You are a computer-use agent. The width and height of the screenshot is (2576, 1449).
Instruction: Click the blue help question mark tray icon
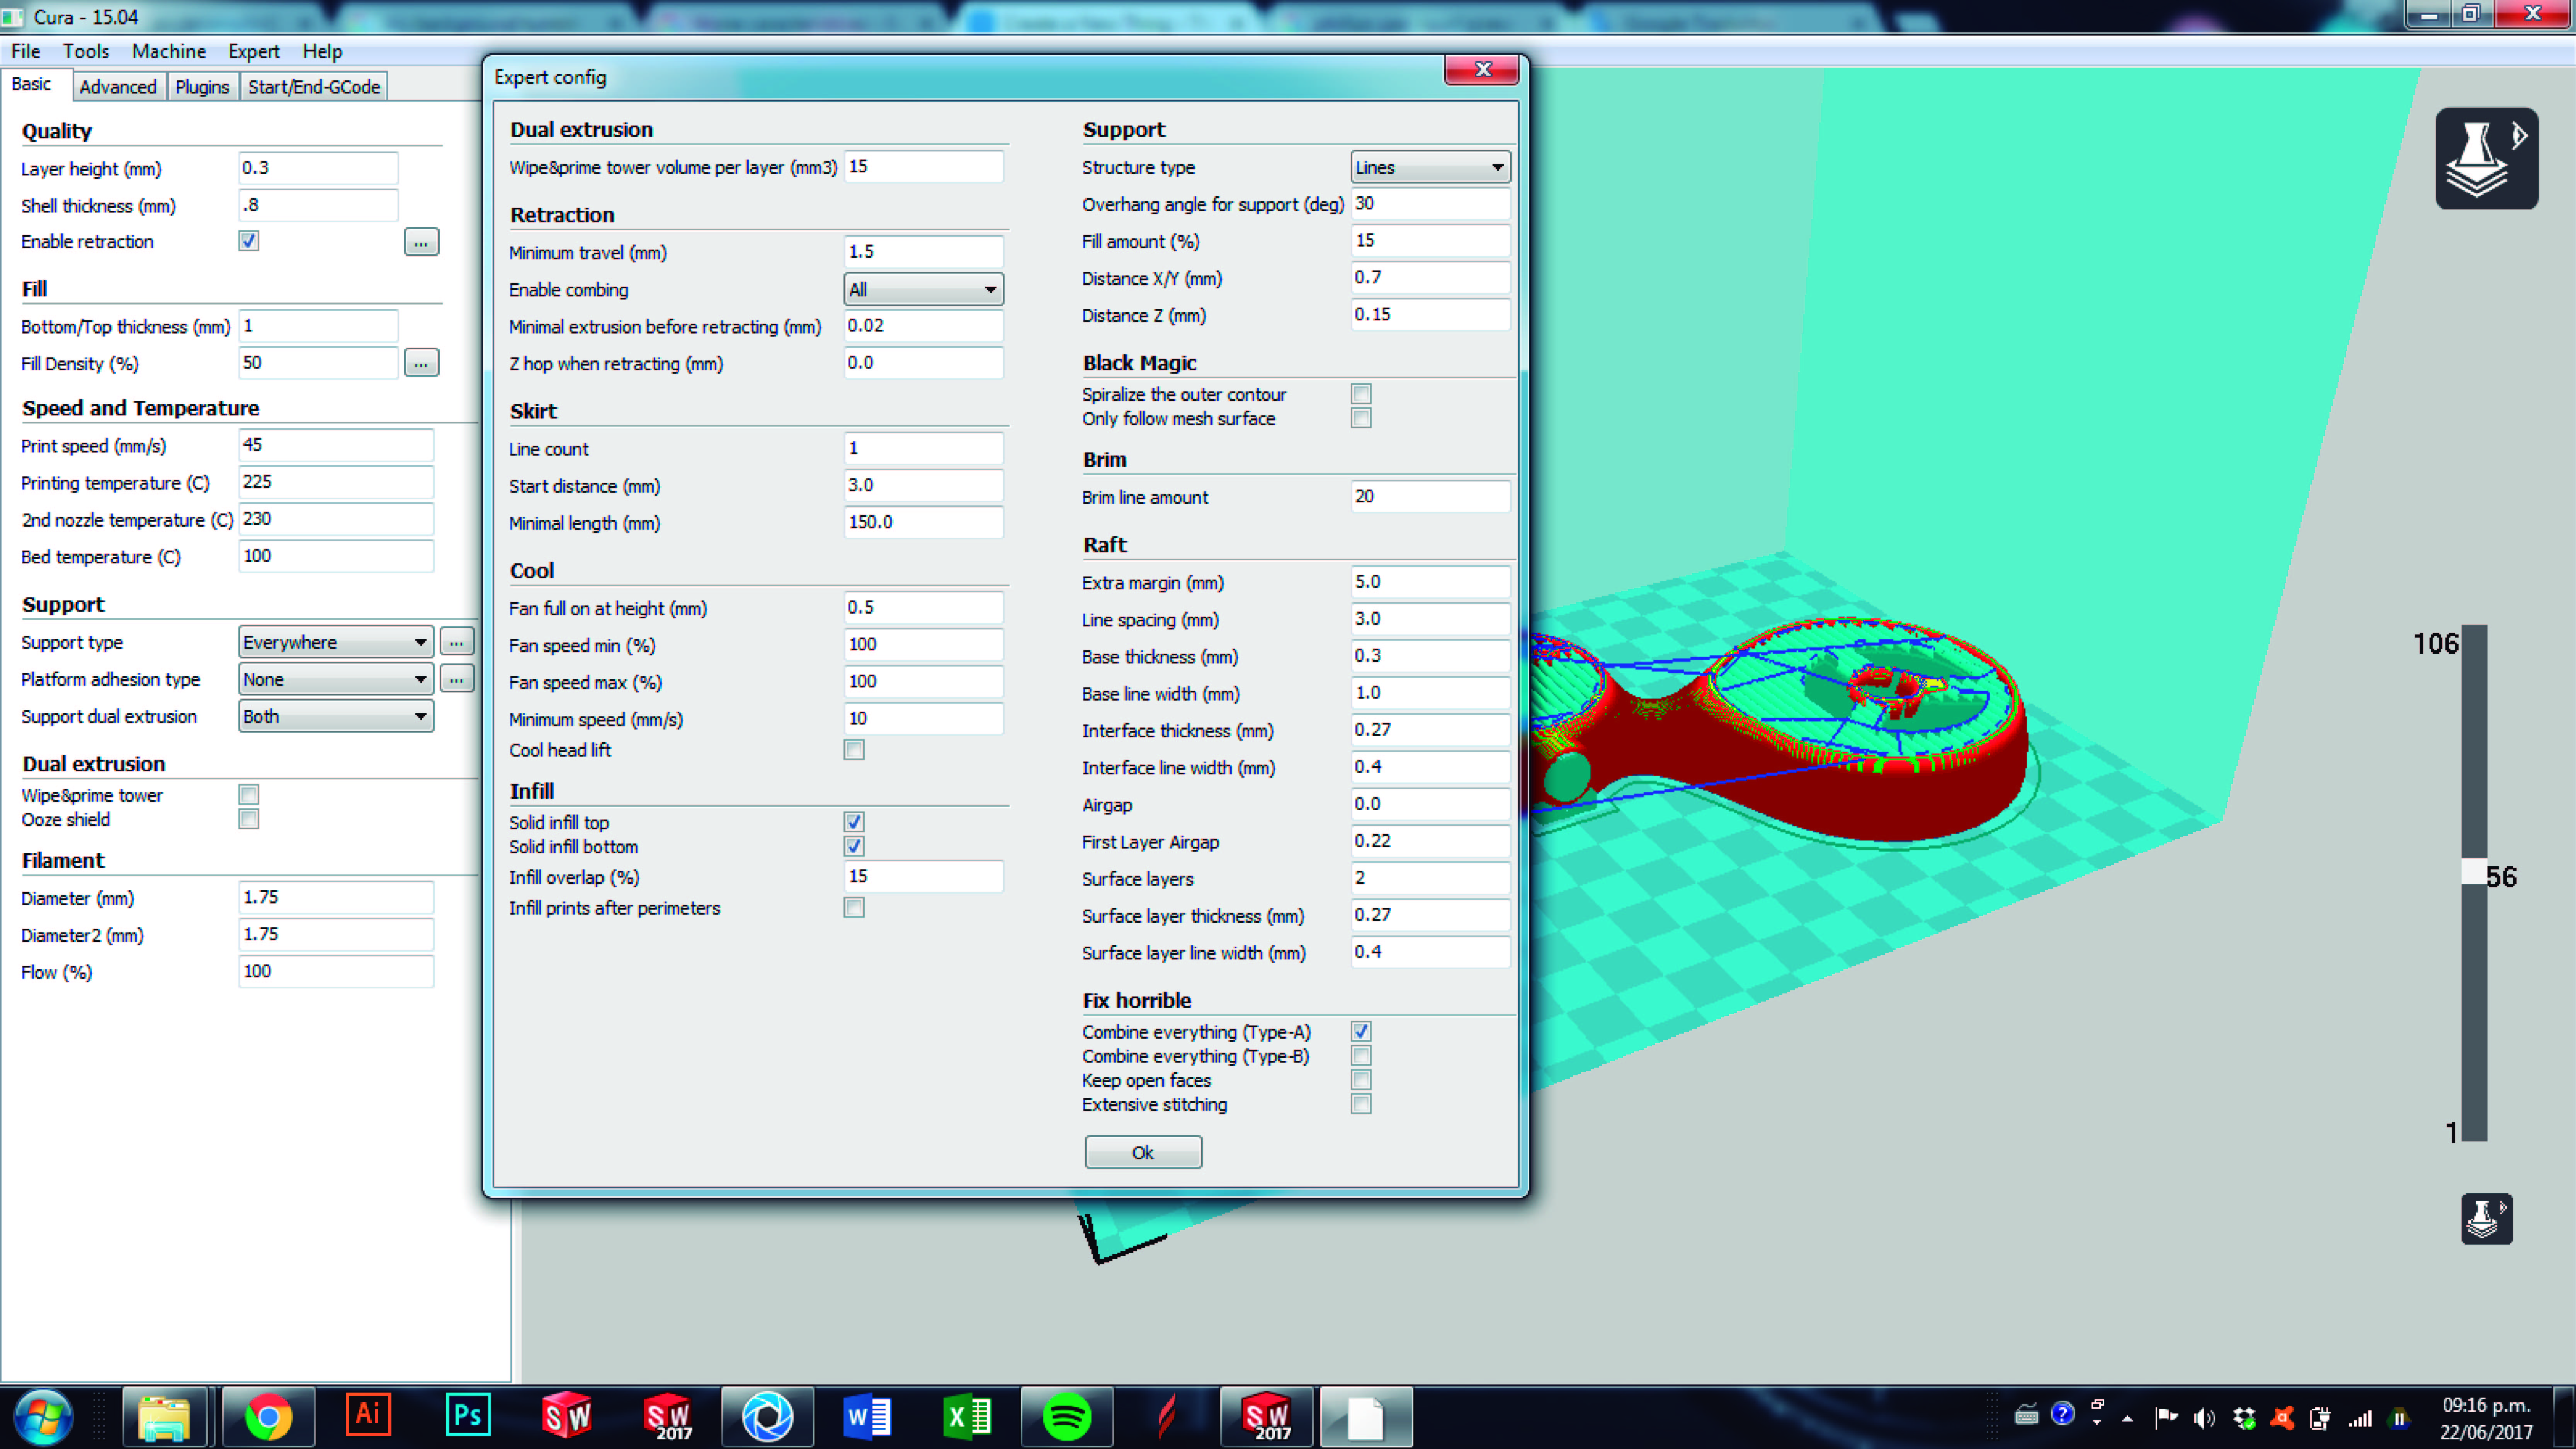2062,1414
